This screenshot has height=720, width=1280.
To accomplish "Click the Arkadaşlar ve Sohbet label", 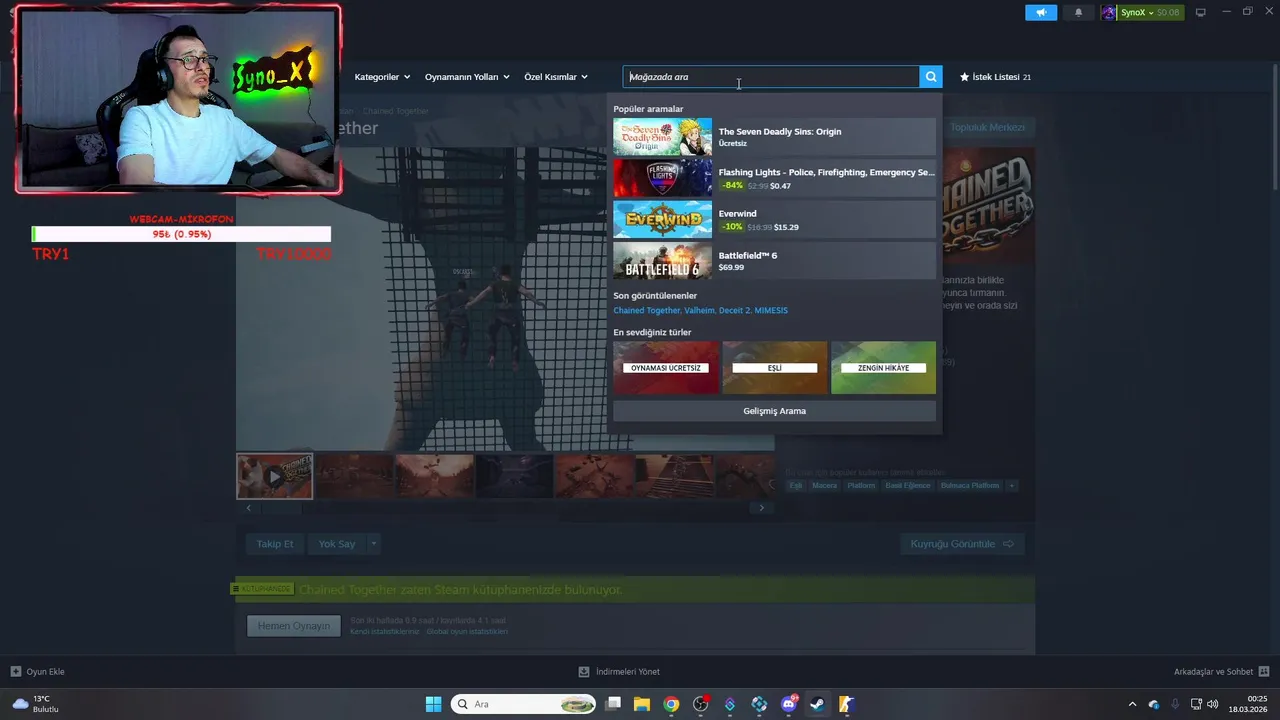I will [x=1213, y=671].
